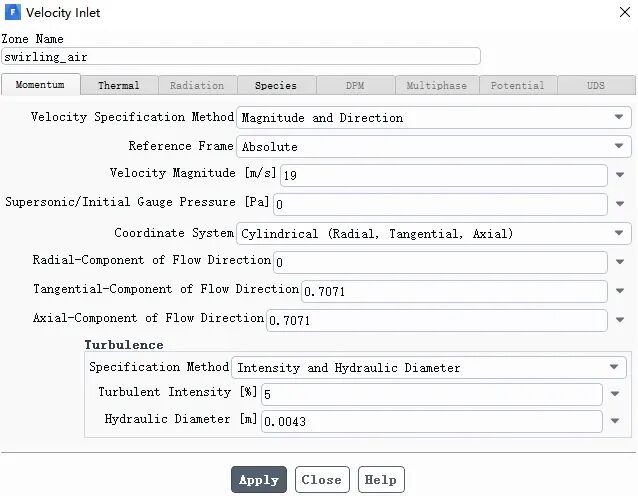Open turbulence Specification Method dropdown
The width and height of the screenshot is (638, 496).
point(429,368)
